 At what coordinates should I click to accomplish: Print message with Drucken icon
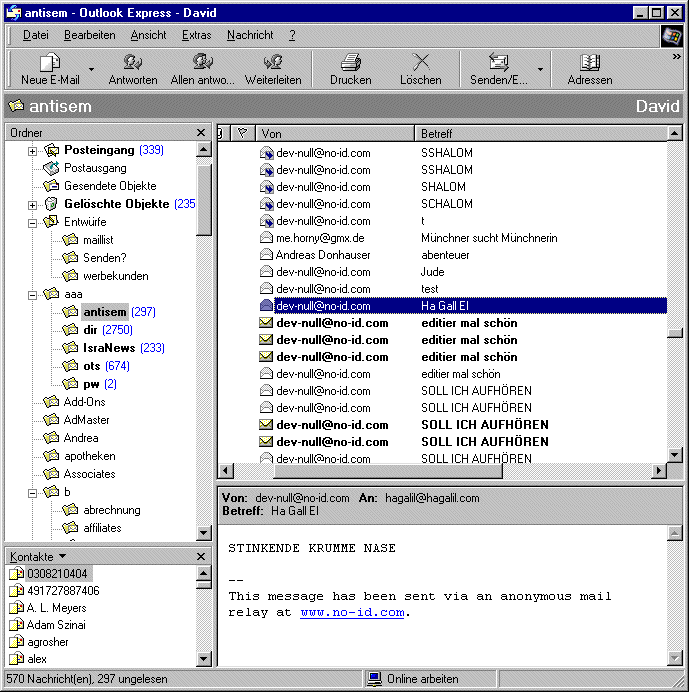[350, 63]
